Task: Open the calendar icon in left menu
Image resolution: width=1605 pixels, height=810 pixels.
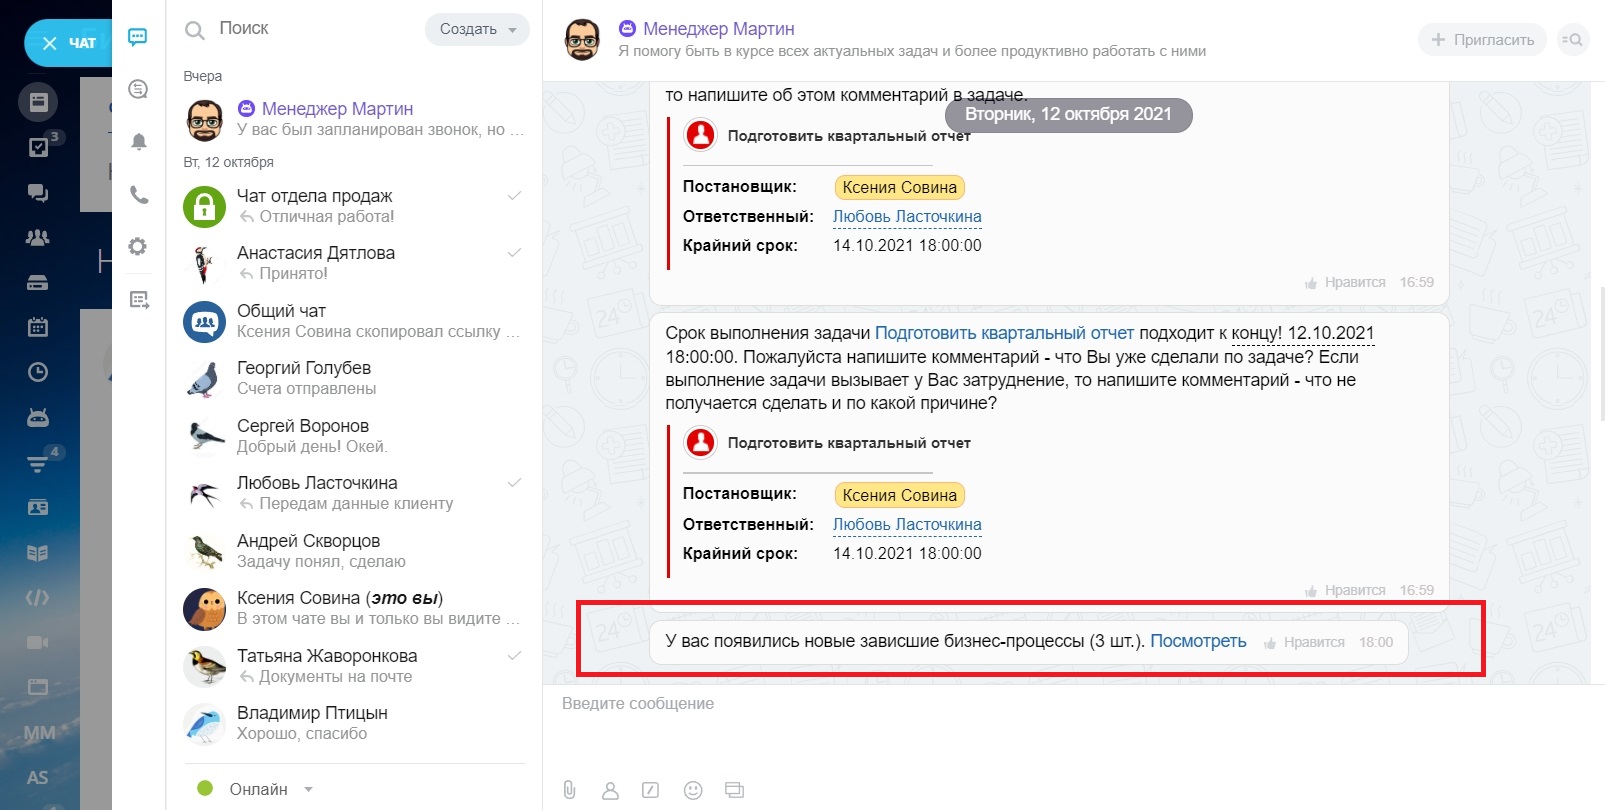Action: (x=38, y=327)
